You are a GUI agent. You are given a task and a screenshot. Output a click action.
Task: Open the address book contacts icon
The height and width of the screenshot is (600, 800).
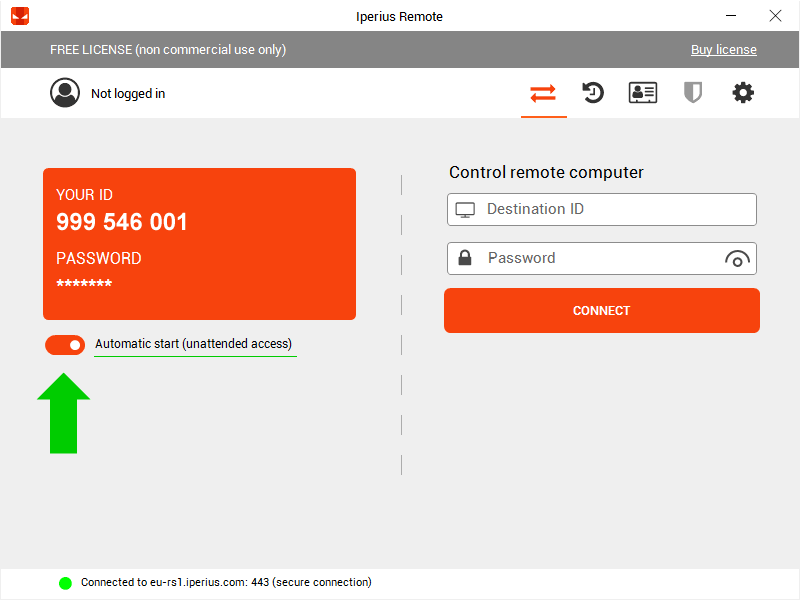coord(643,93)
